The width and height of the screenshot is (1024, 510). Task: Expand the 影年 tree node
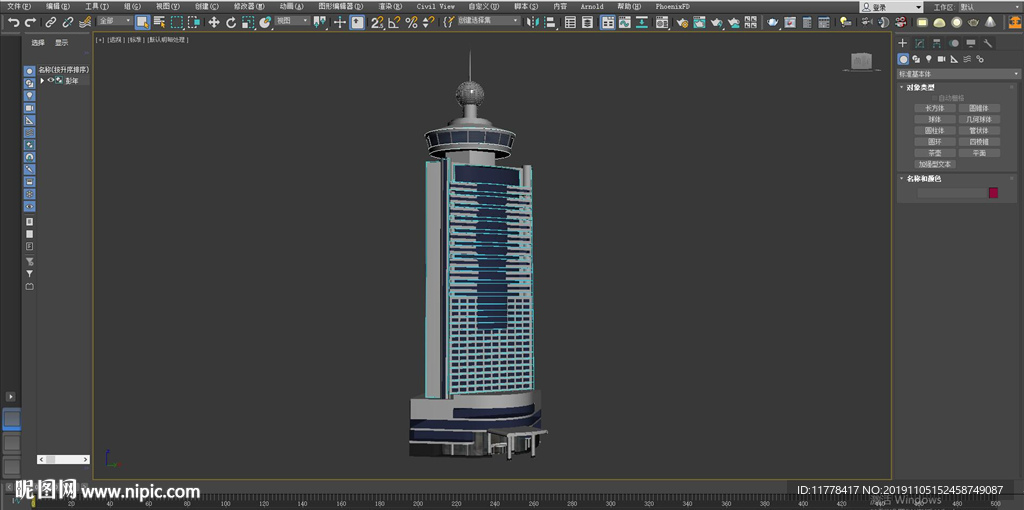click(x=42, y=81)
